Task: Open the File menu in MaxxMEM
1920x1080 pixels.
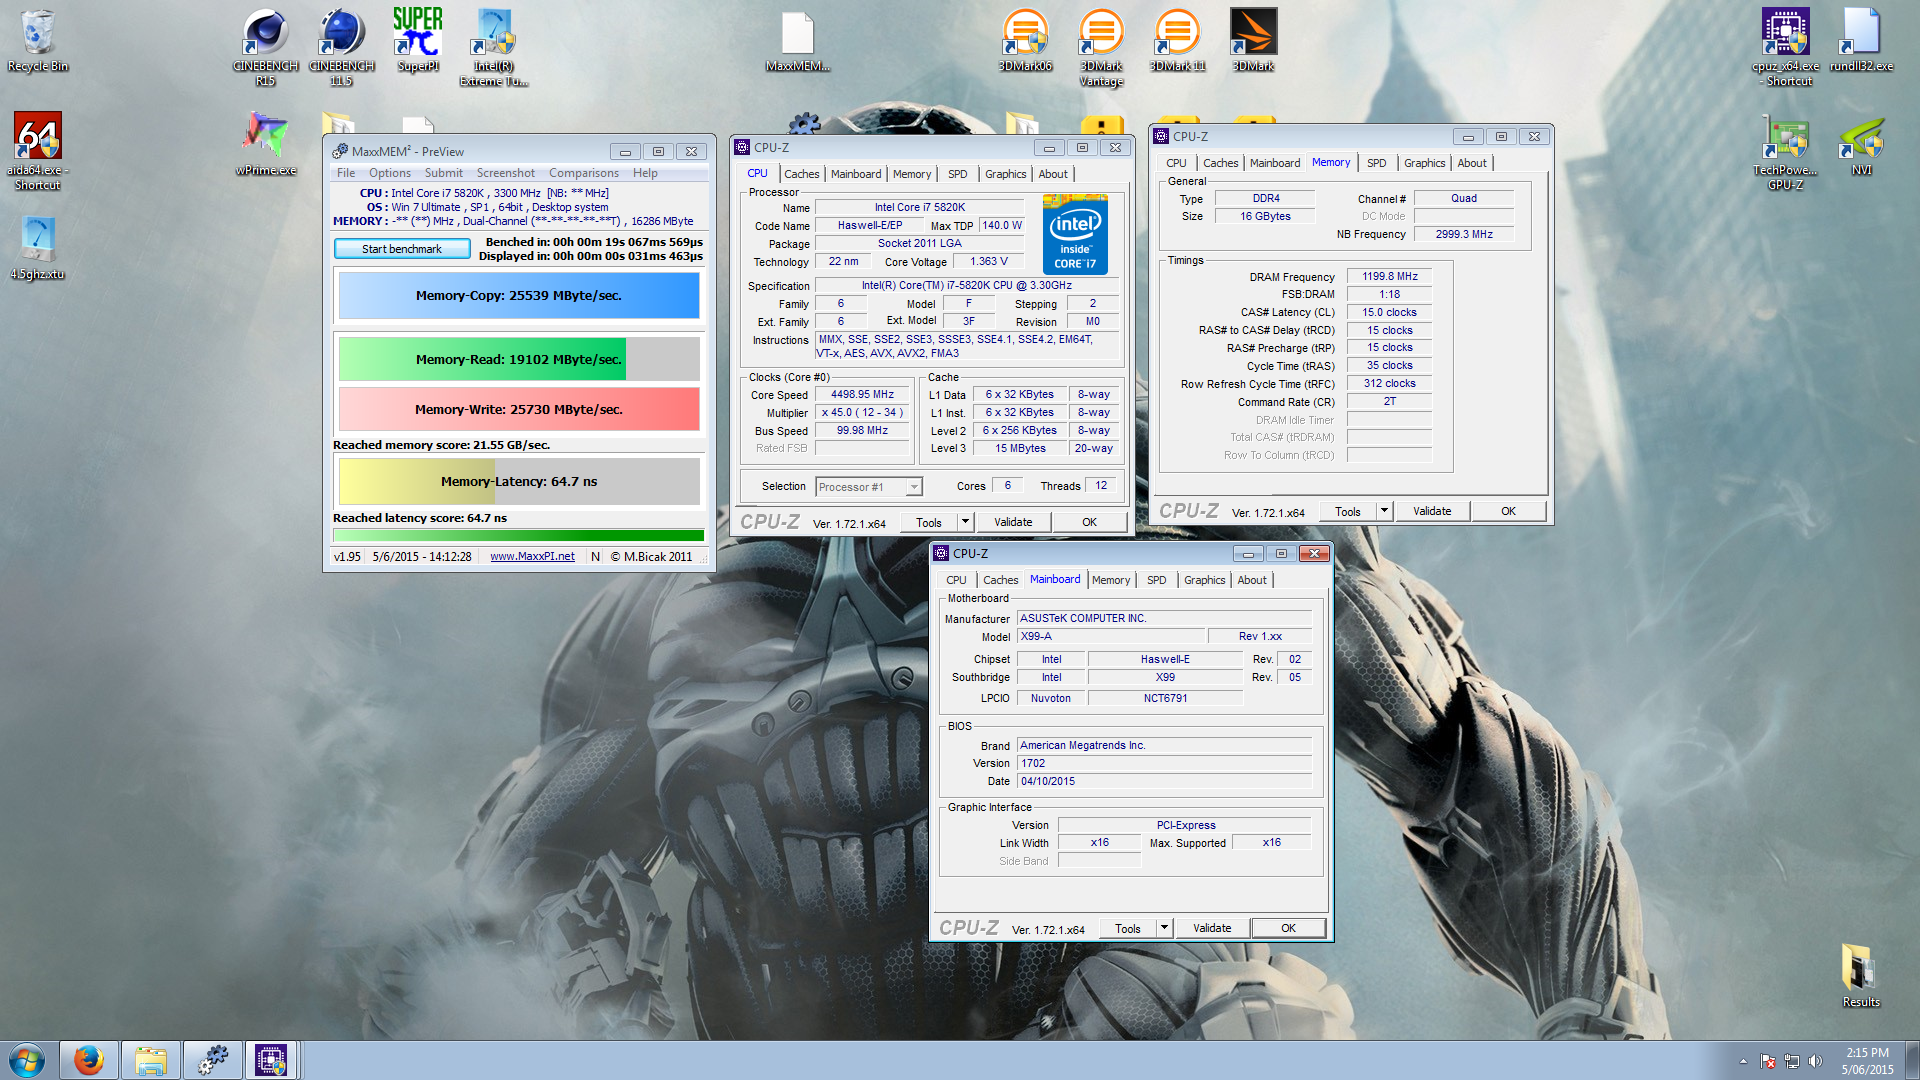Action: (346, 173)
